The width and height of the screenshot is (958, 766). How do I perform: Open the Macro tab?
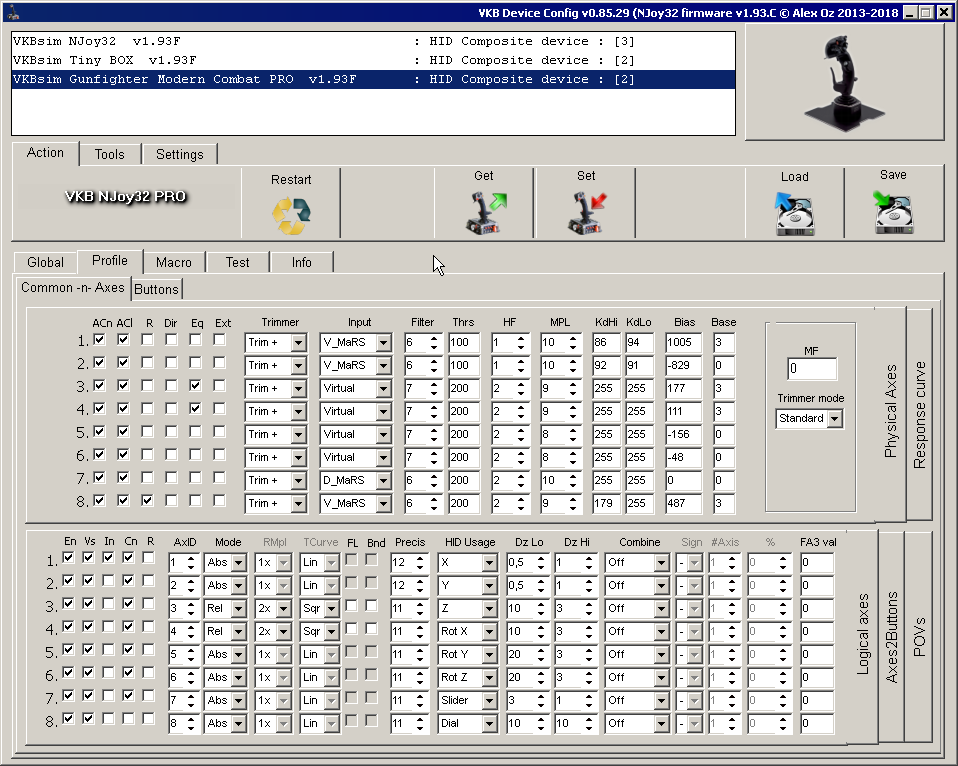tap(174, 263)
